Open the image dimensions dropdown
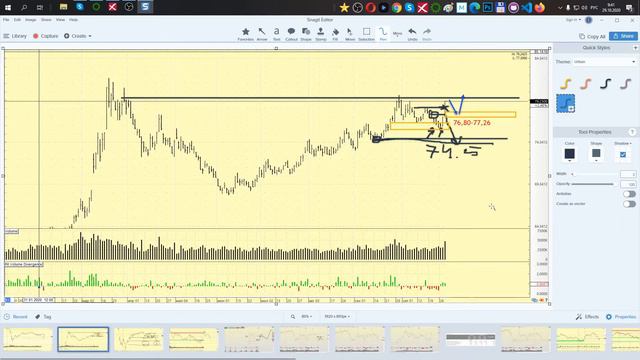The width and height of the screenshot is (640, 360). click(x=337, y=316)
